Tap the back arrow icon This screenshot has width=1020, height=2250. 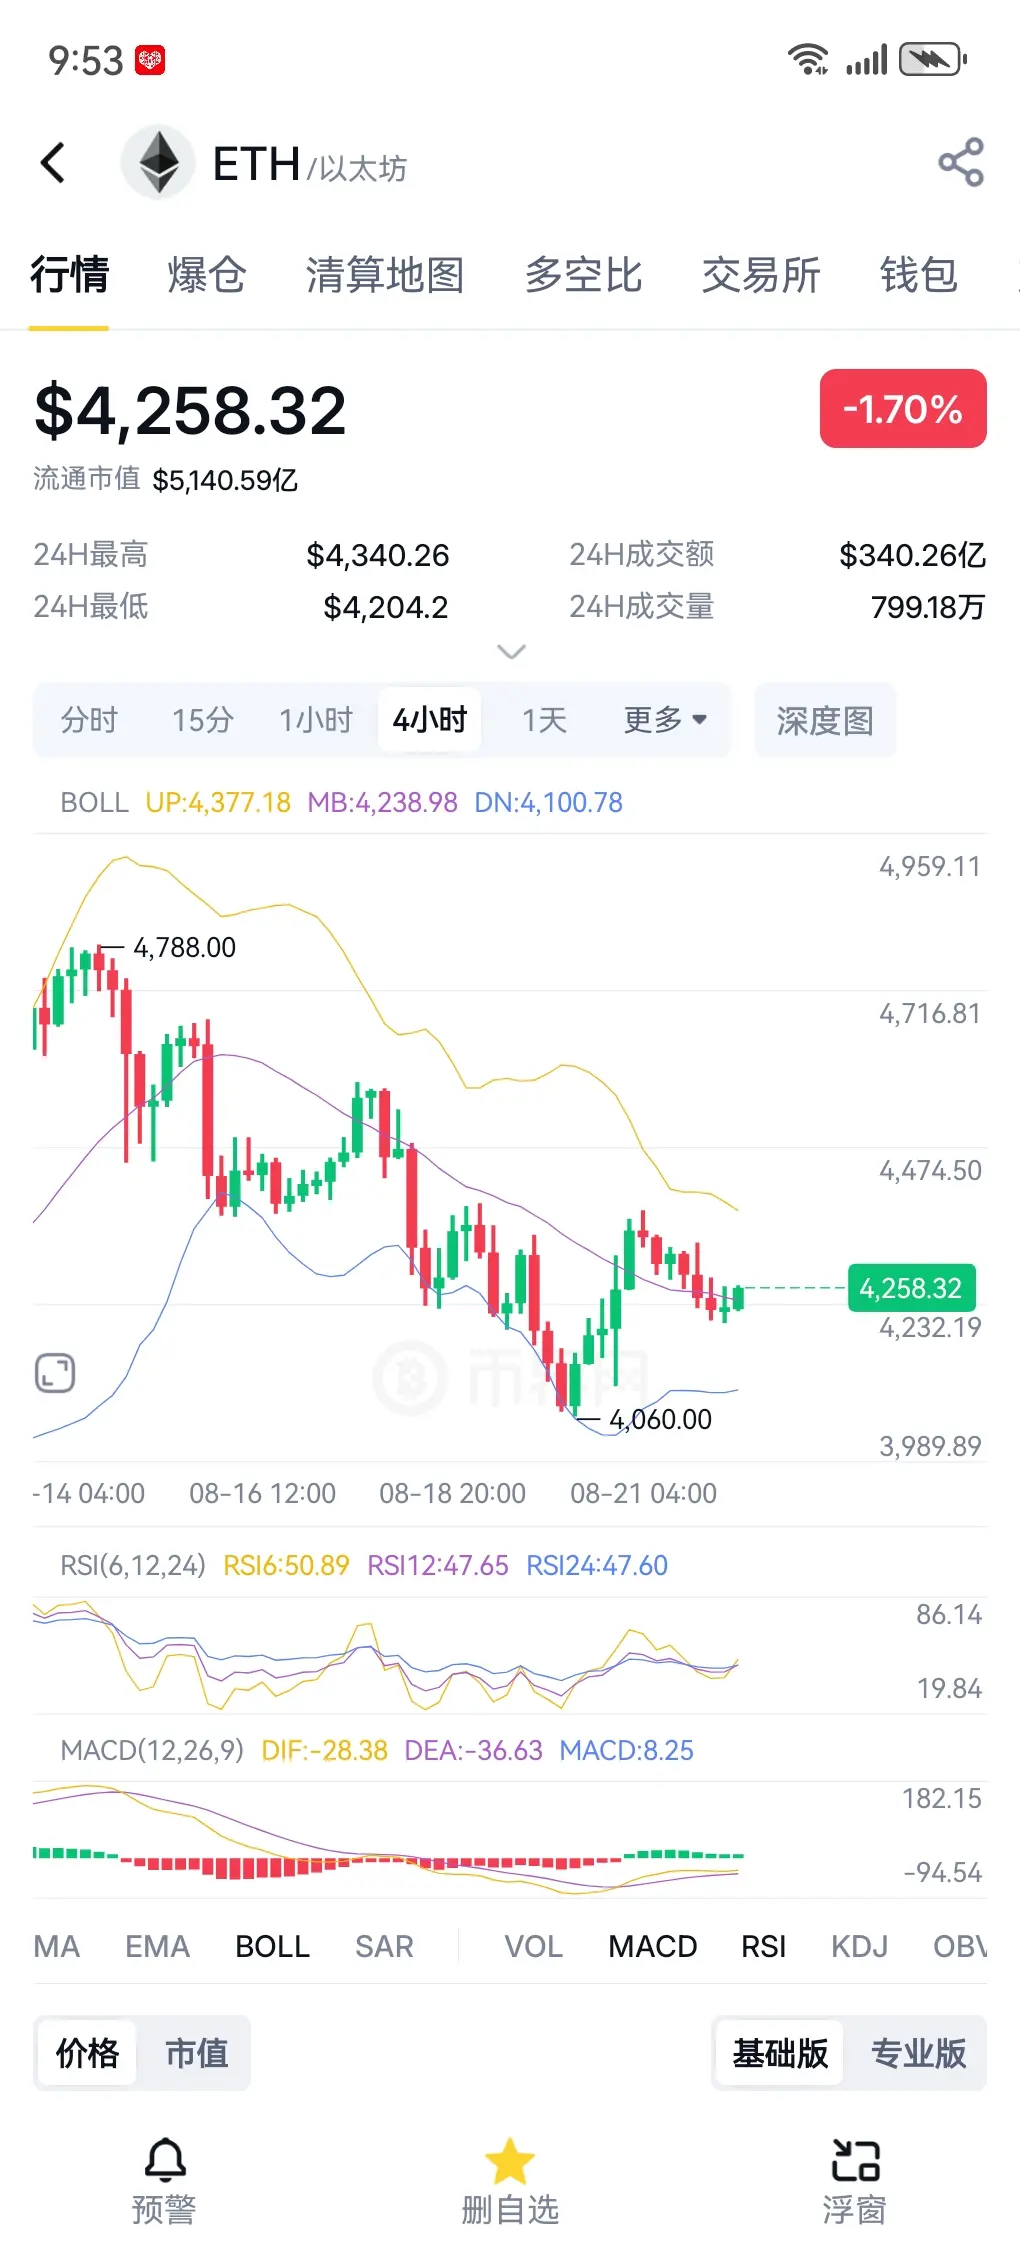(x=53, y=162)
